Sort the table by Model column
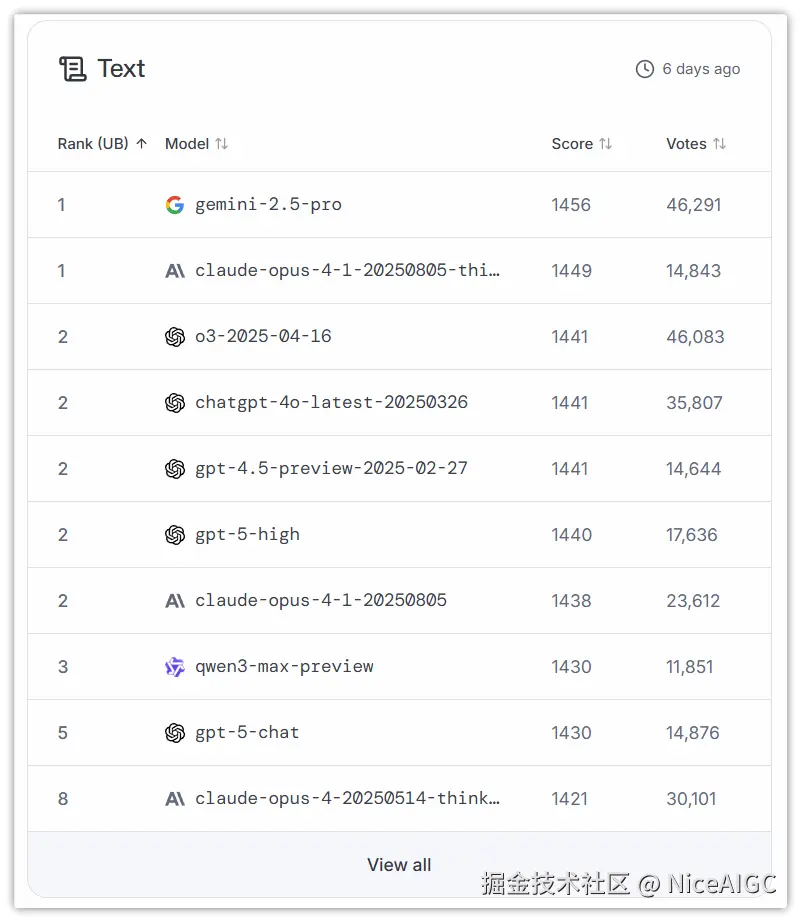801x922 pixels. tap(222, 144)
